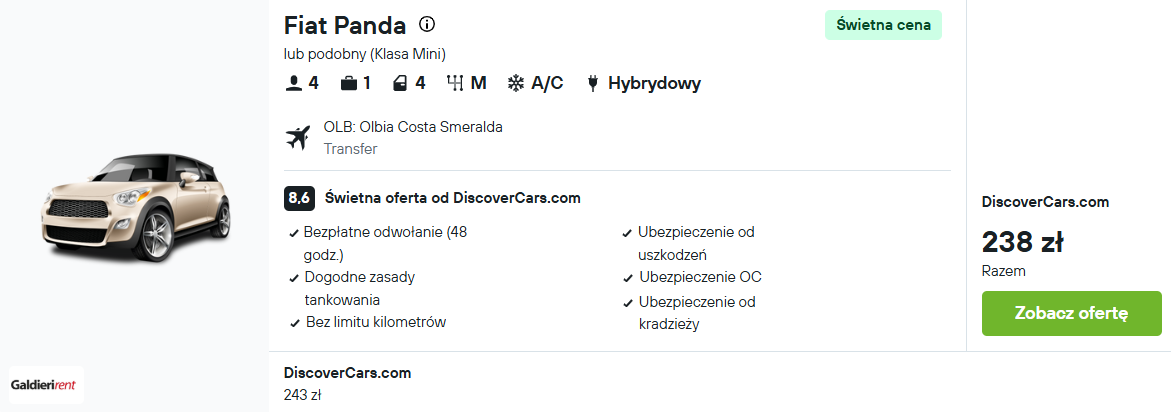
Task: Click Bezpłatne odwołanie (48 godz.) feature
Action: [x=385, y=243]
